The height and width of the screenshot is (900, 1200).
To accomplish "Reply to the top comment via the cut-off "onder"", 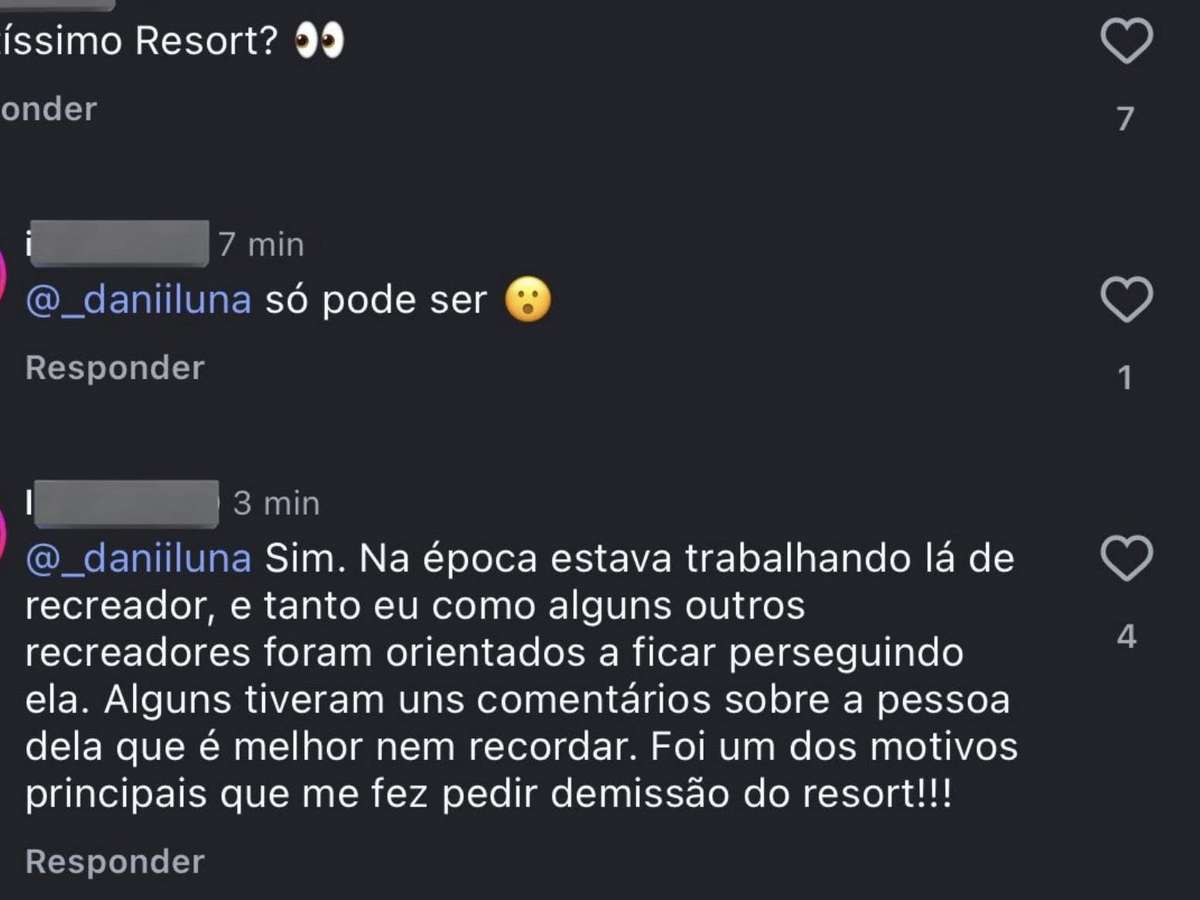I will point(48,109).
